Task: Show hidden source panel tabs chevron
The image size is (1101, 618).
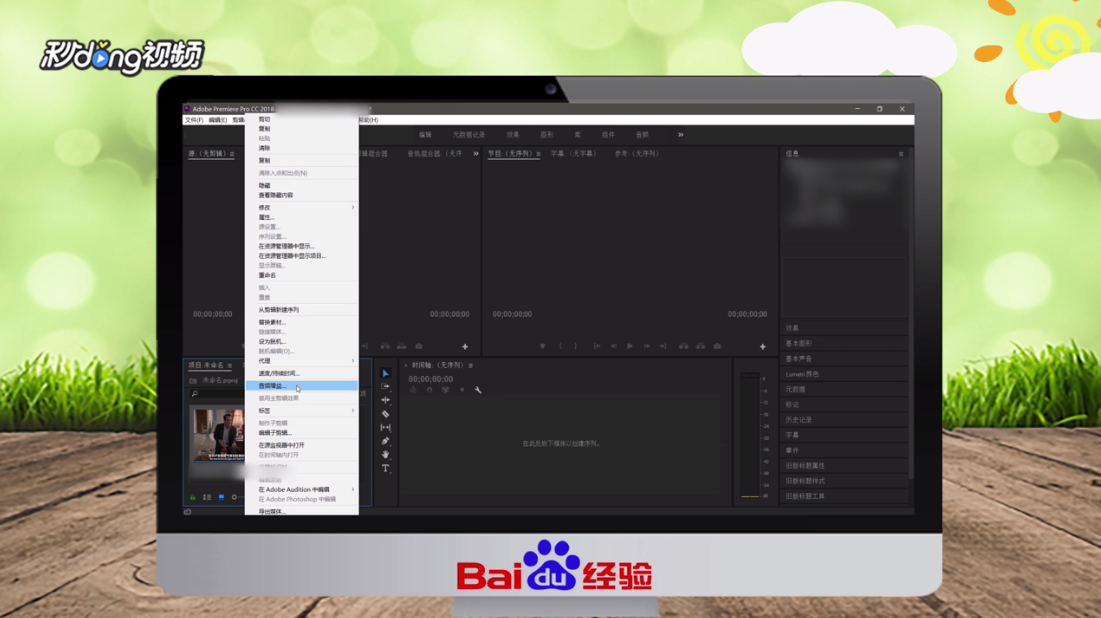Action: [476, 154]
